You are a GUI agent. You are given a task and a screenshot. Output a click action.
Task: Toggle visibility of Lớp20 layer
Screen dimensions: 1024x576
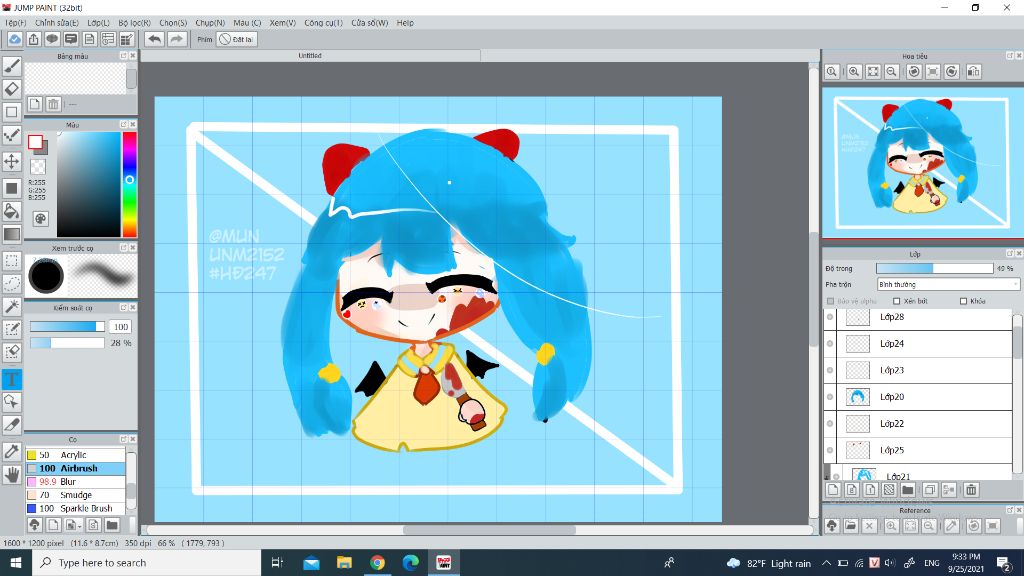point(830,397)
